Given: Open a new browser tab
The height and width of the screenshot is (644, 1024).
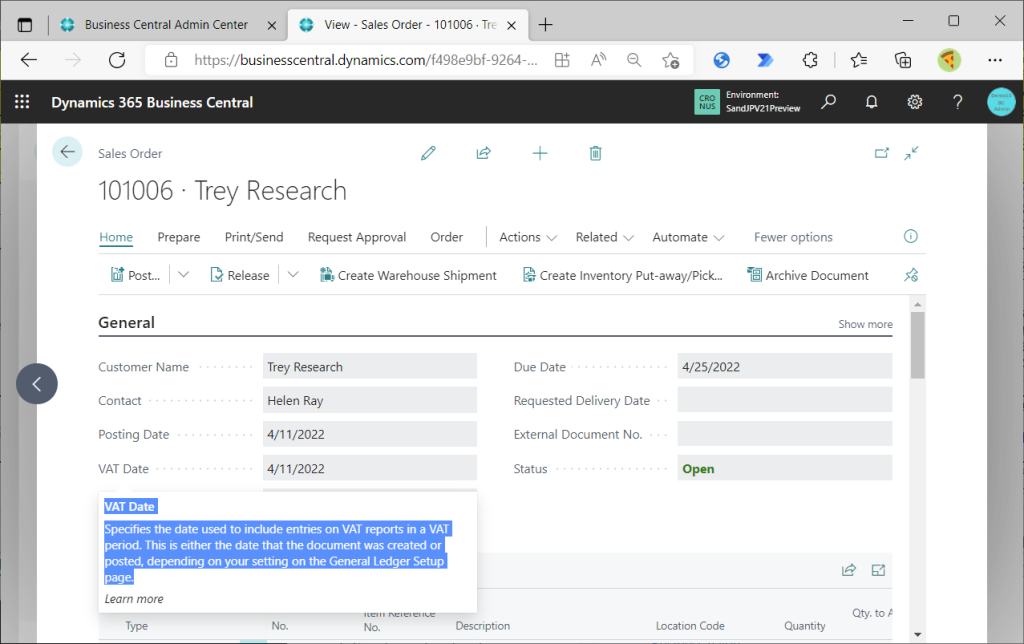Looking at the screenshot, I should [545, 25].
